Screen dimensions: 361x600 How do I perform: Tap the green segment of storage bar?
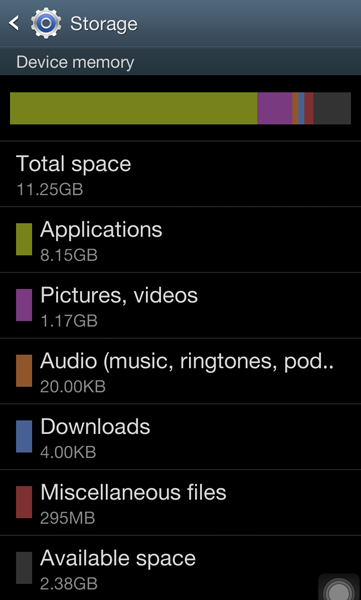point(134,108)
